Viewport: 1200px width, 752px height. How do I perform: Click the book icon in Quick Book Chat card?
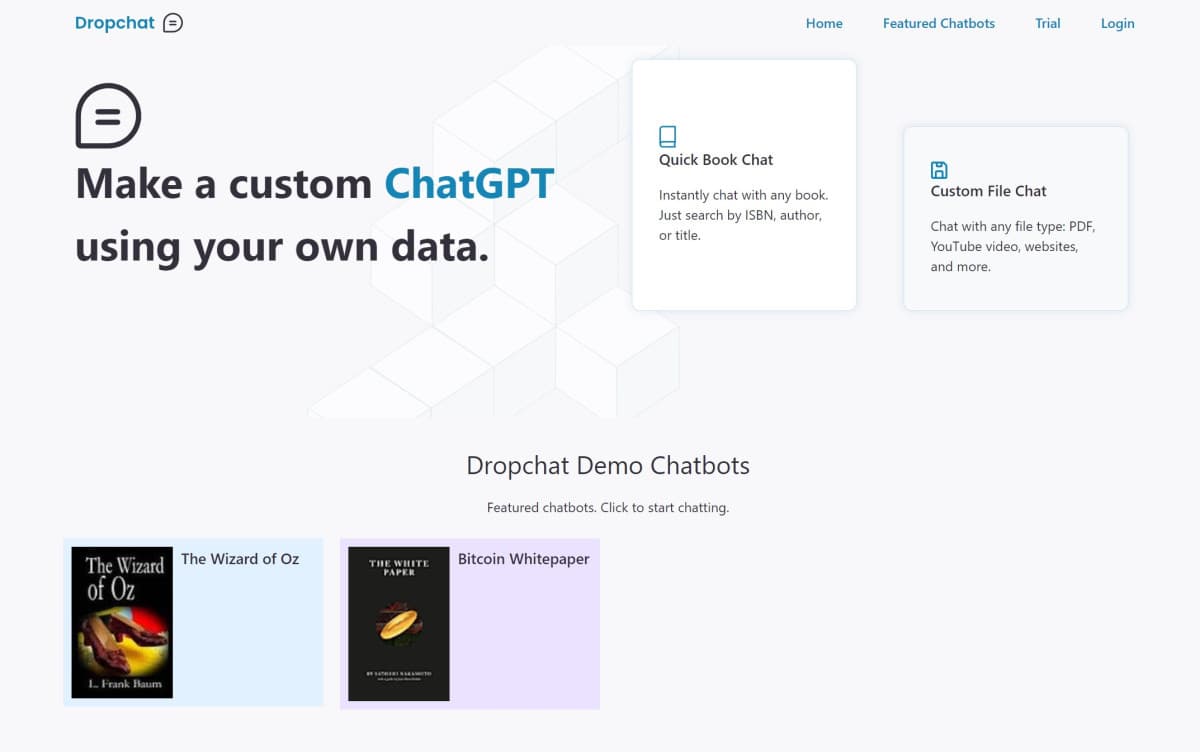coord(667,137)
